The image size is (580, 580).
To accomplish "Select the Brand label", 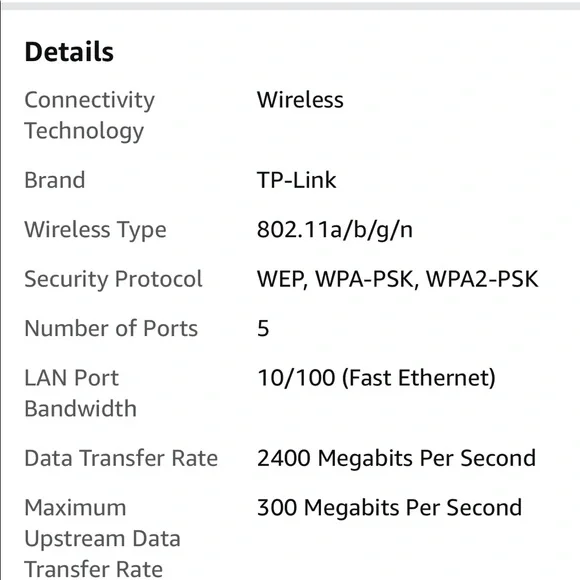I will 55,180.
